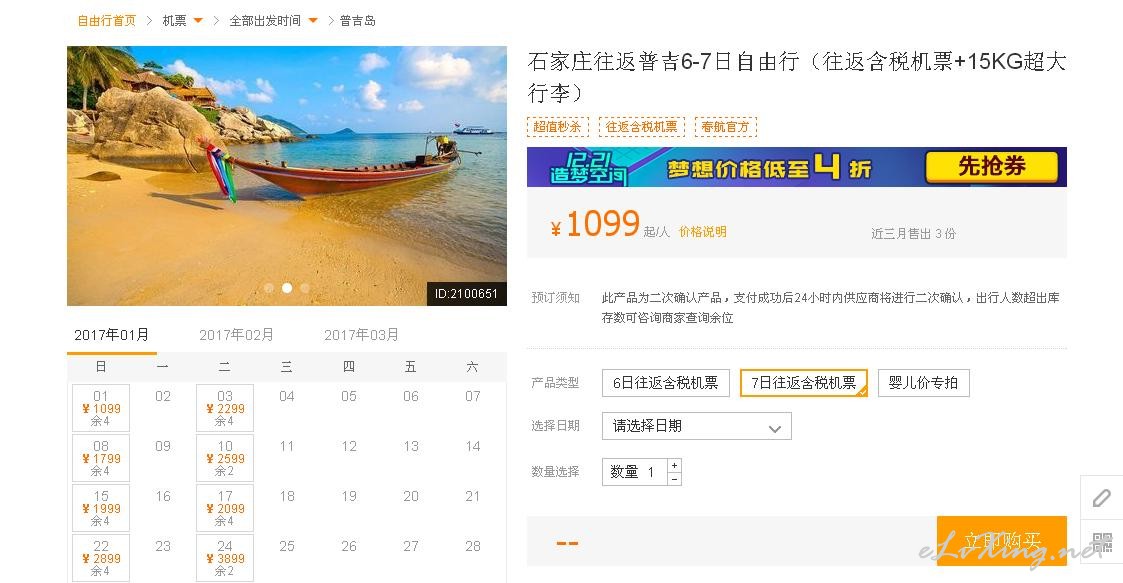Click the beach boat product photo
This screenshot has width=1123, height=583.
coord(286,176)
